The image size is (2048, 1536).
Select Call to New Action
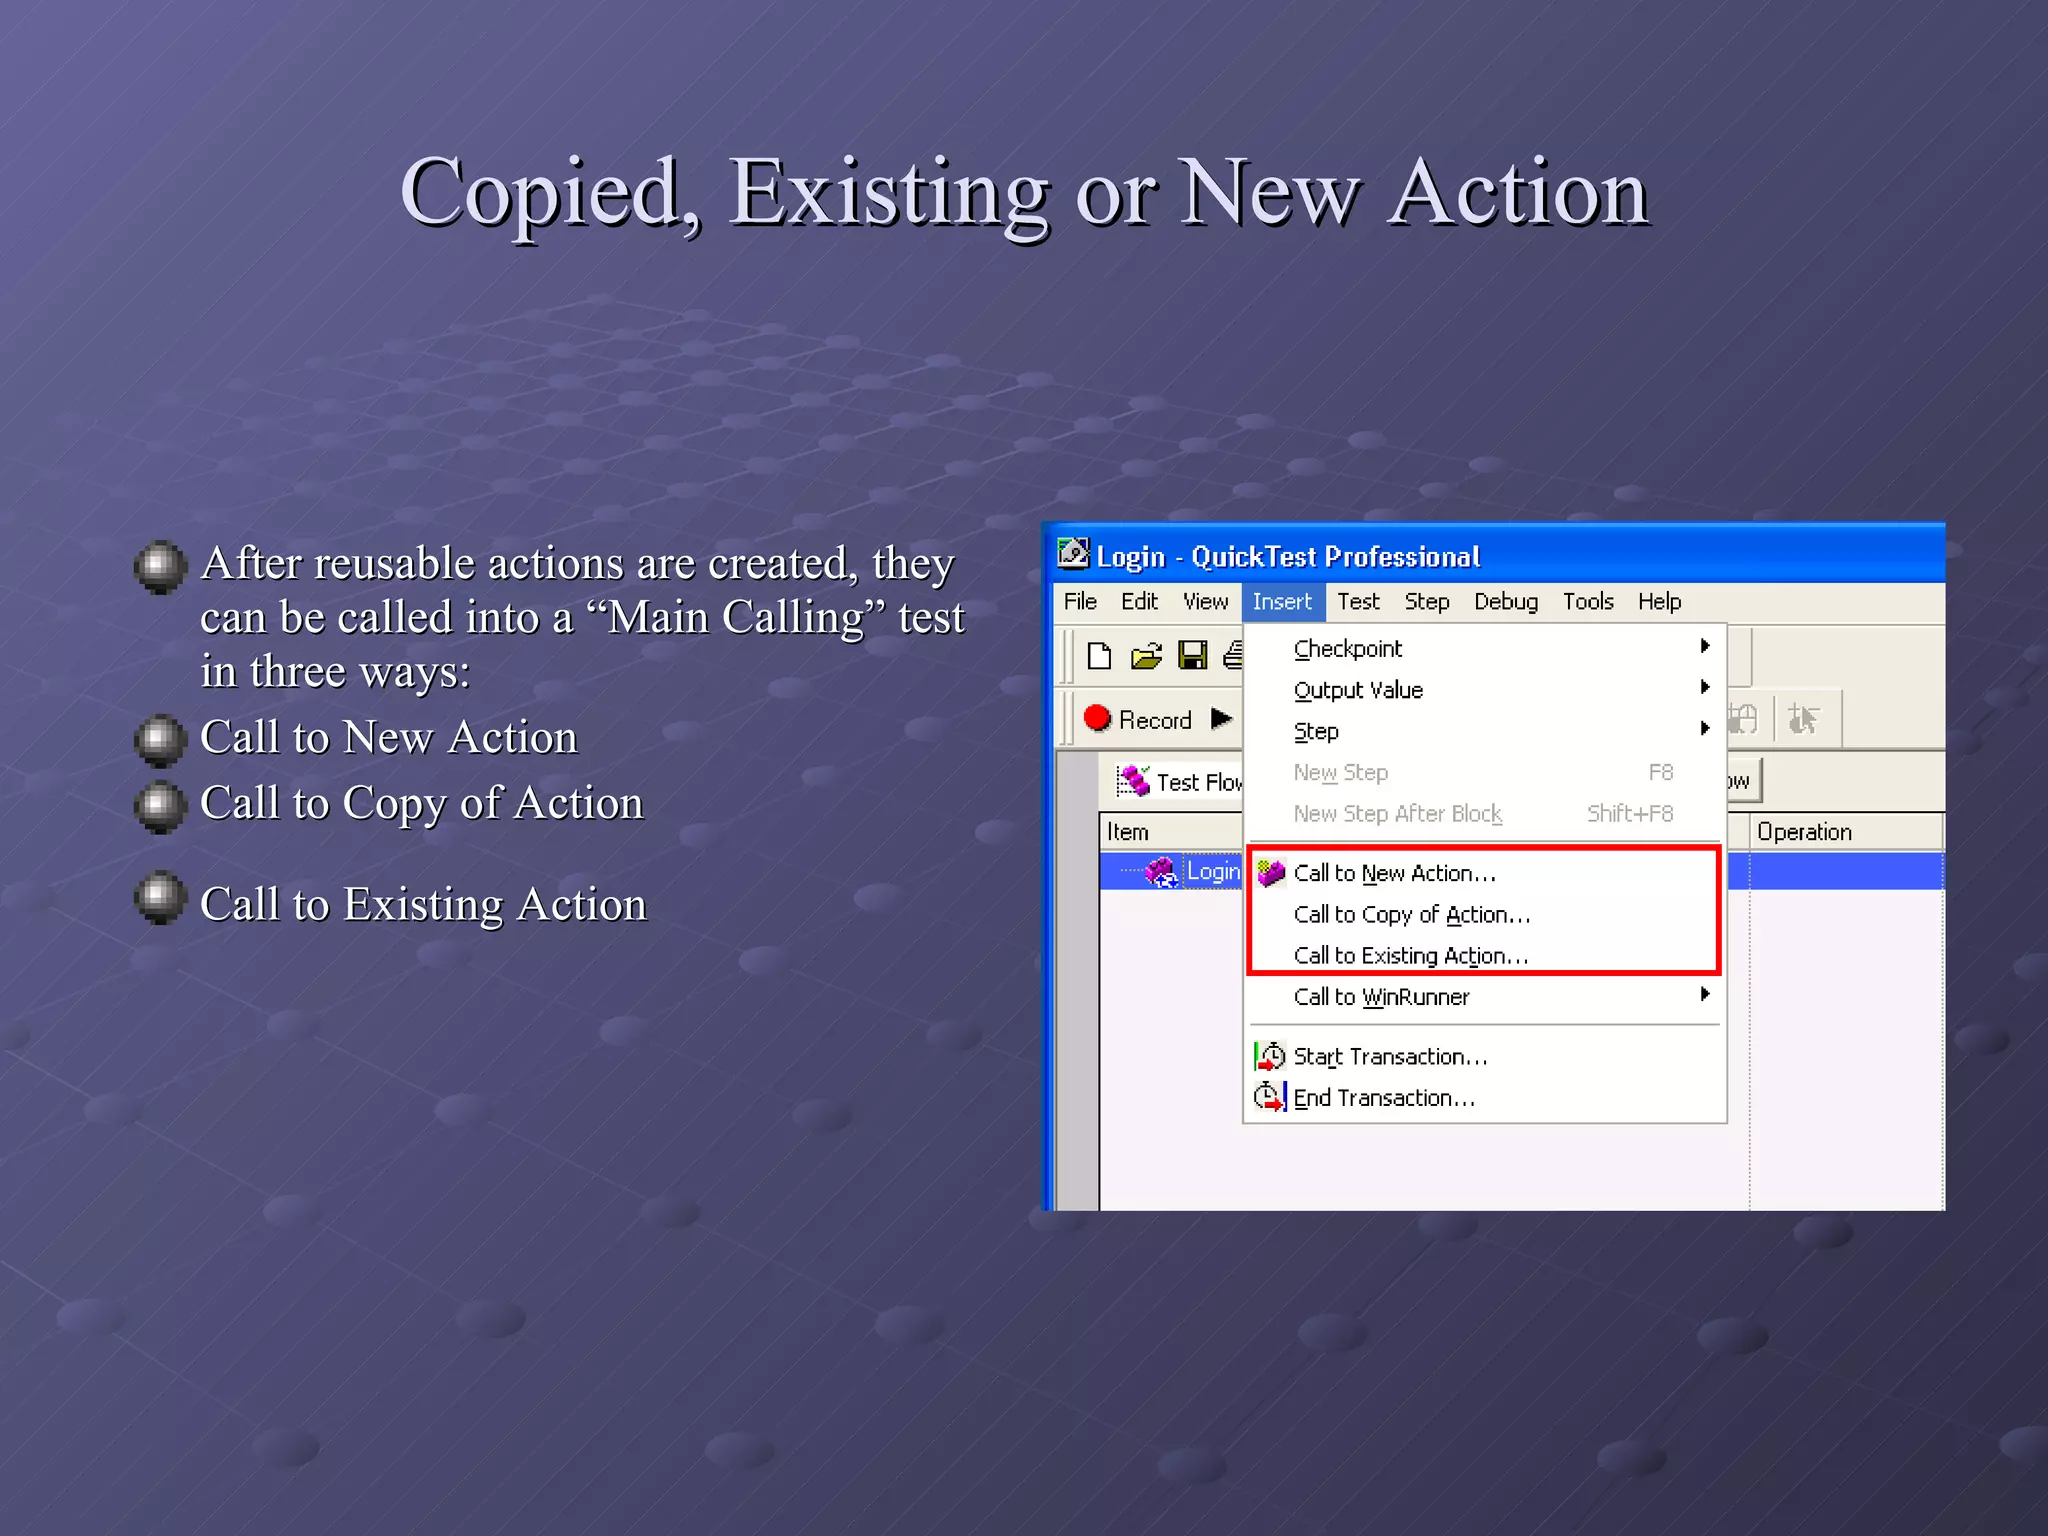(1485, 873)
